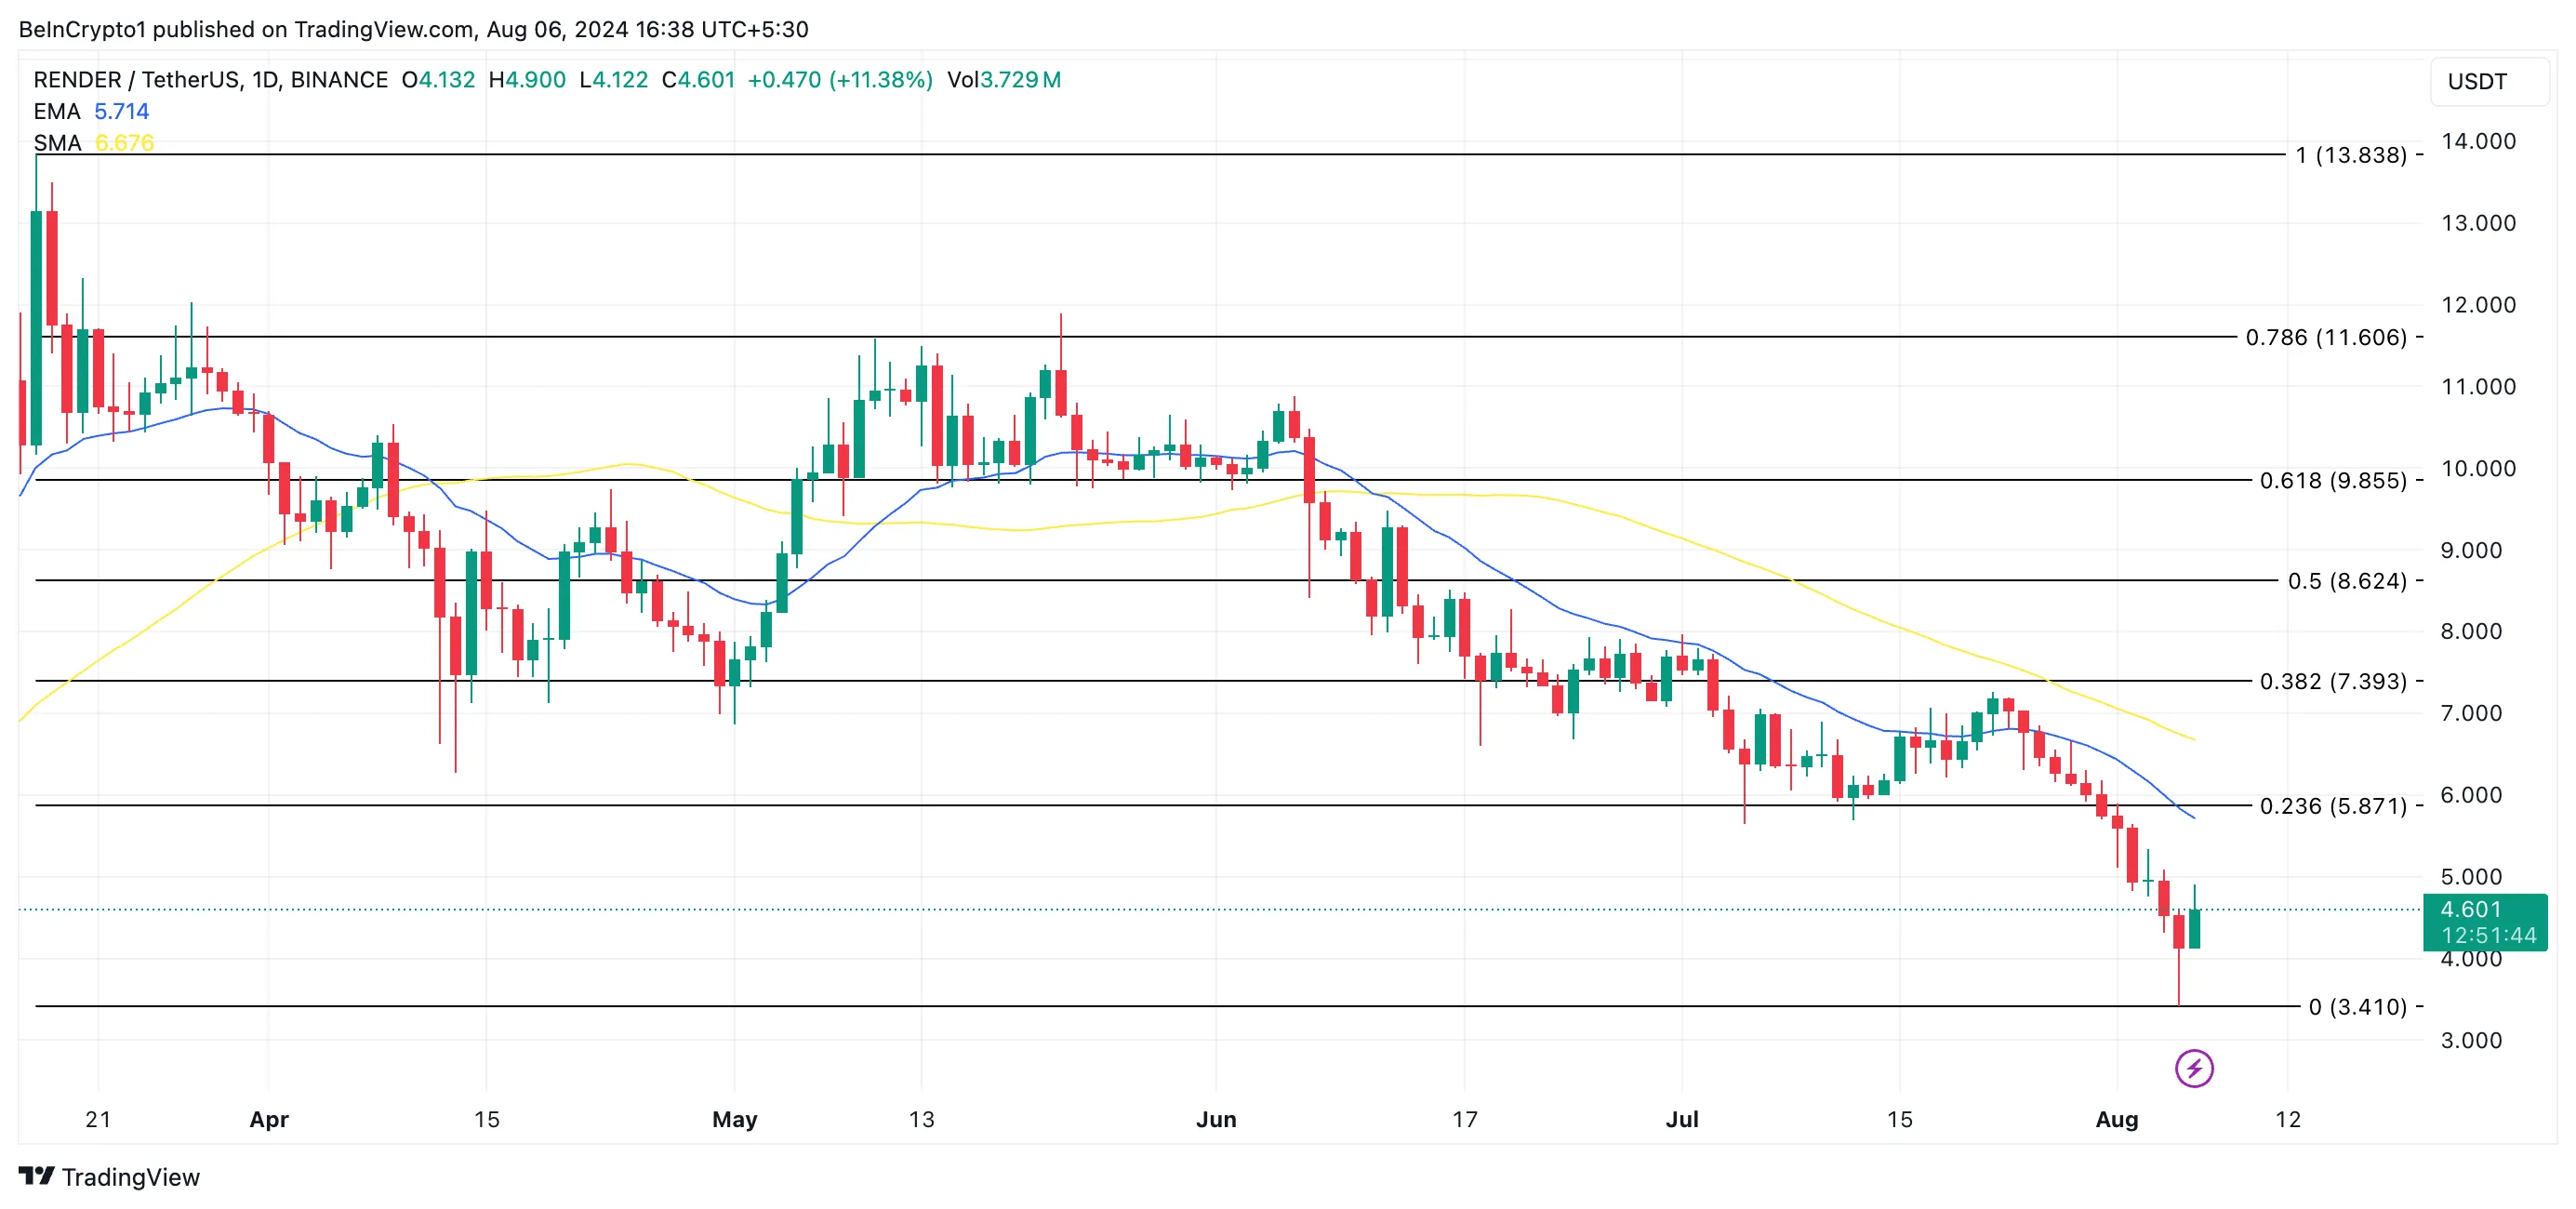The image size is (2576, 1209).
Task: Click the blue EMA value 5.714
Action: coord(121,111)
